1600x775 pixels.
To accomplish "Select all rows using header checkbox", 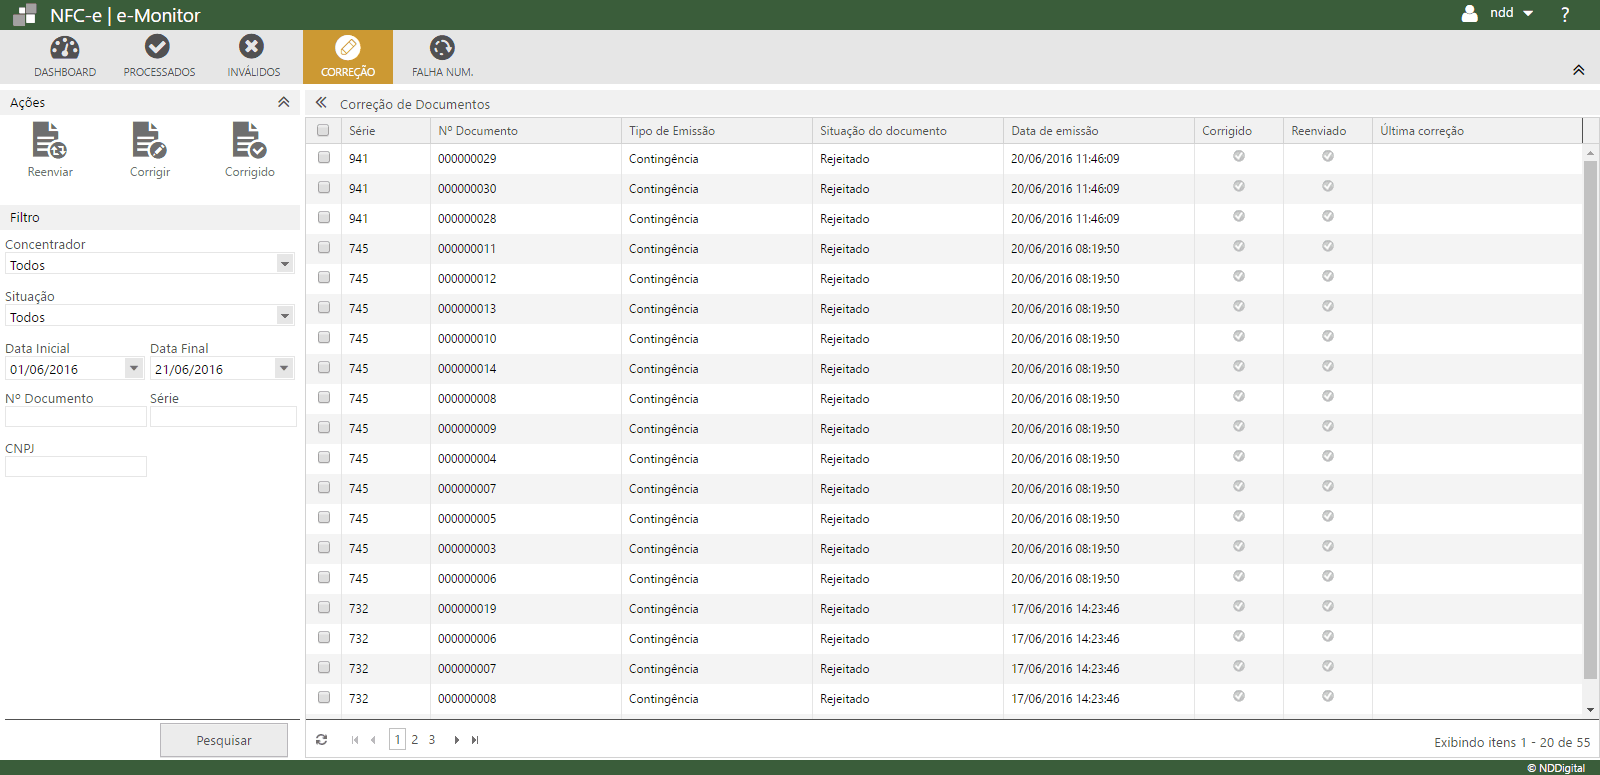I will point(323,130).
